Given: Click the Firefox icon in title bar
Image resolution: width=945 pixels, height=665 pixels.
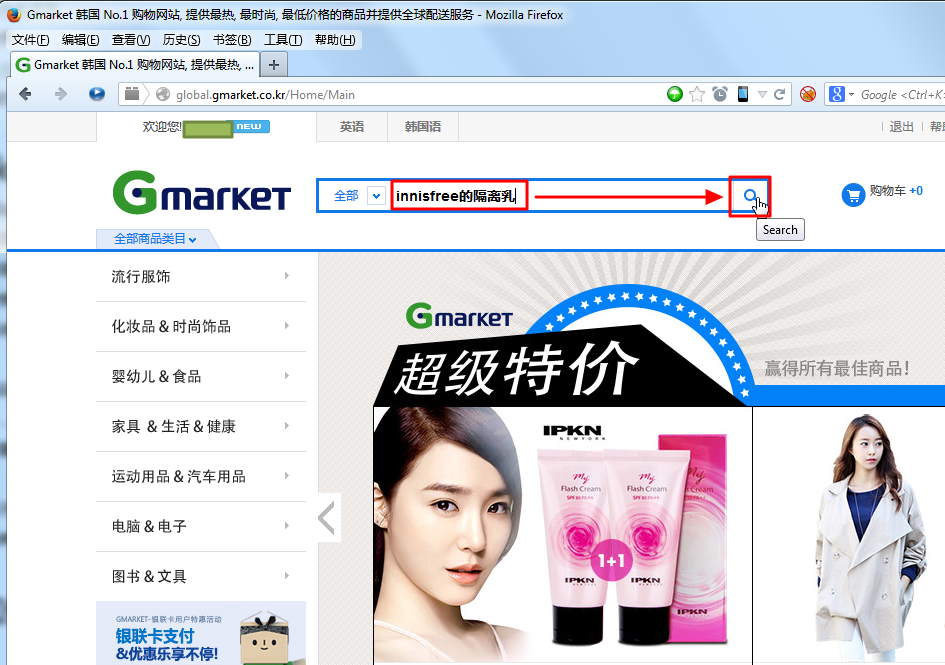Looking at the screenshot, I should click(x=13, y=14).
